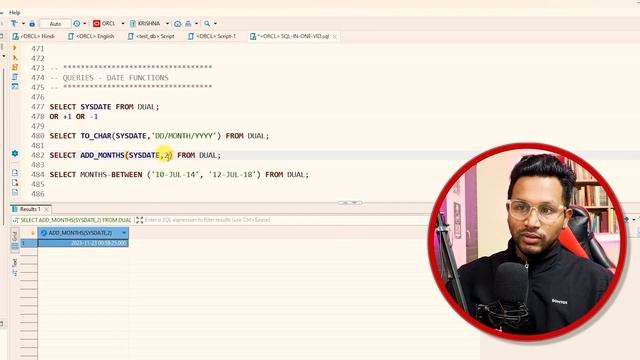Click the result cell 2023-11-22 timestamp
Viewport: 640px width, 360px height.
tap(83, 243)
